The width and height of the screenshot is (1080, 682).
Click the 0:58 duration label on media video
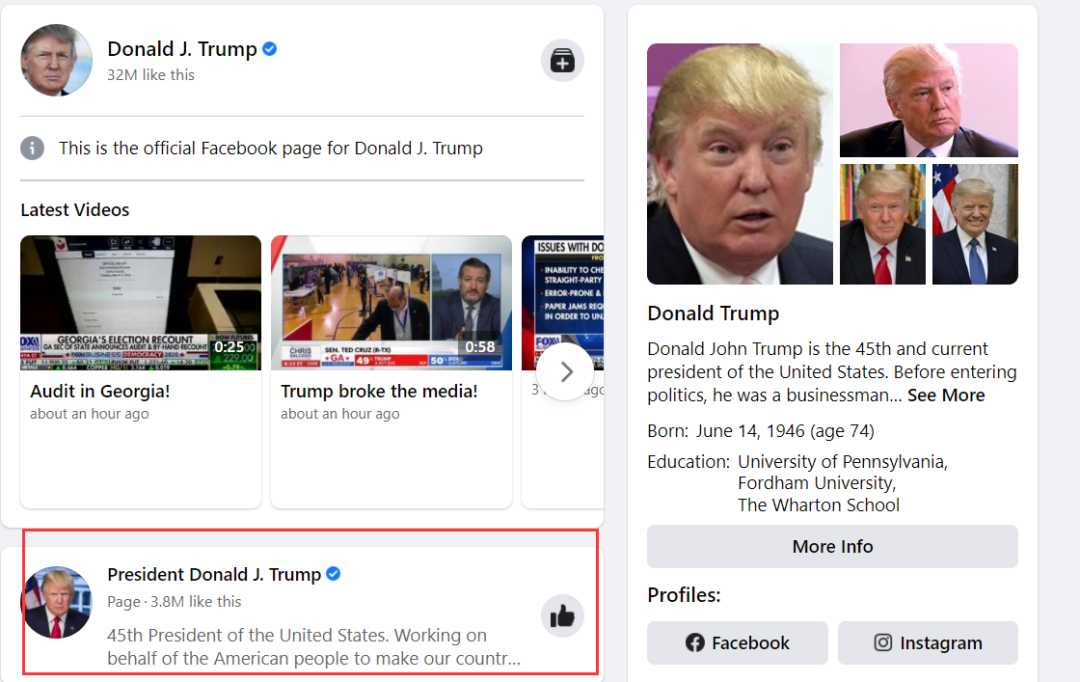pos(480,347)
